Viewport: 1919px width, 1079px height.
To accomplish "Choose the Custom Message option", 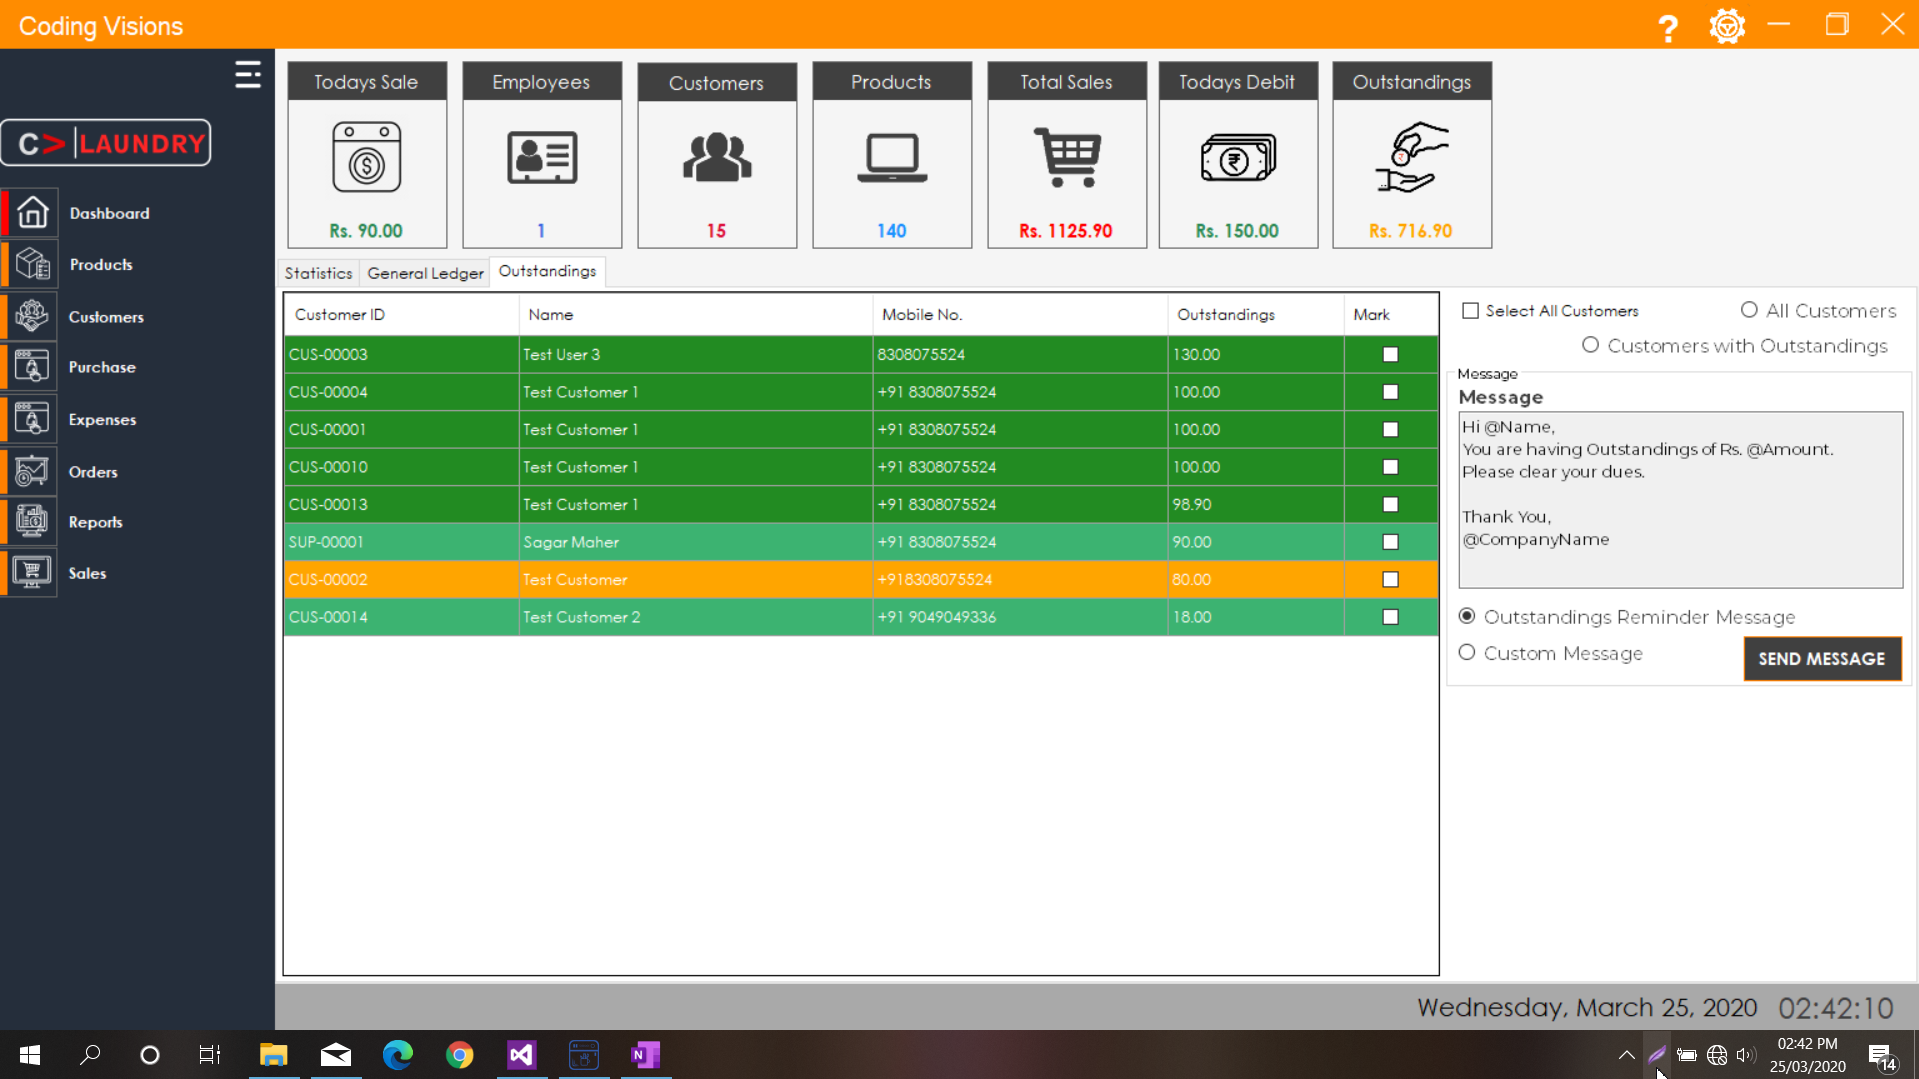I will 1467,653.
